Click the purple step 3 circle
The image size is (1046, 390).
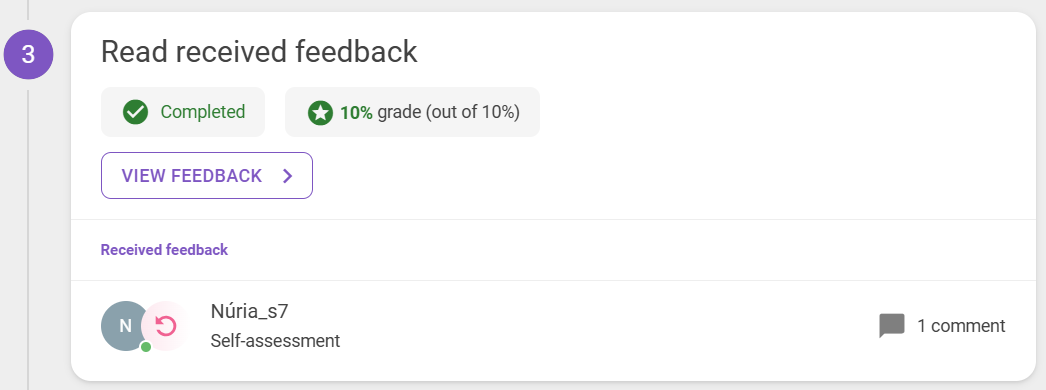pos(28,55)
